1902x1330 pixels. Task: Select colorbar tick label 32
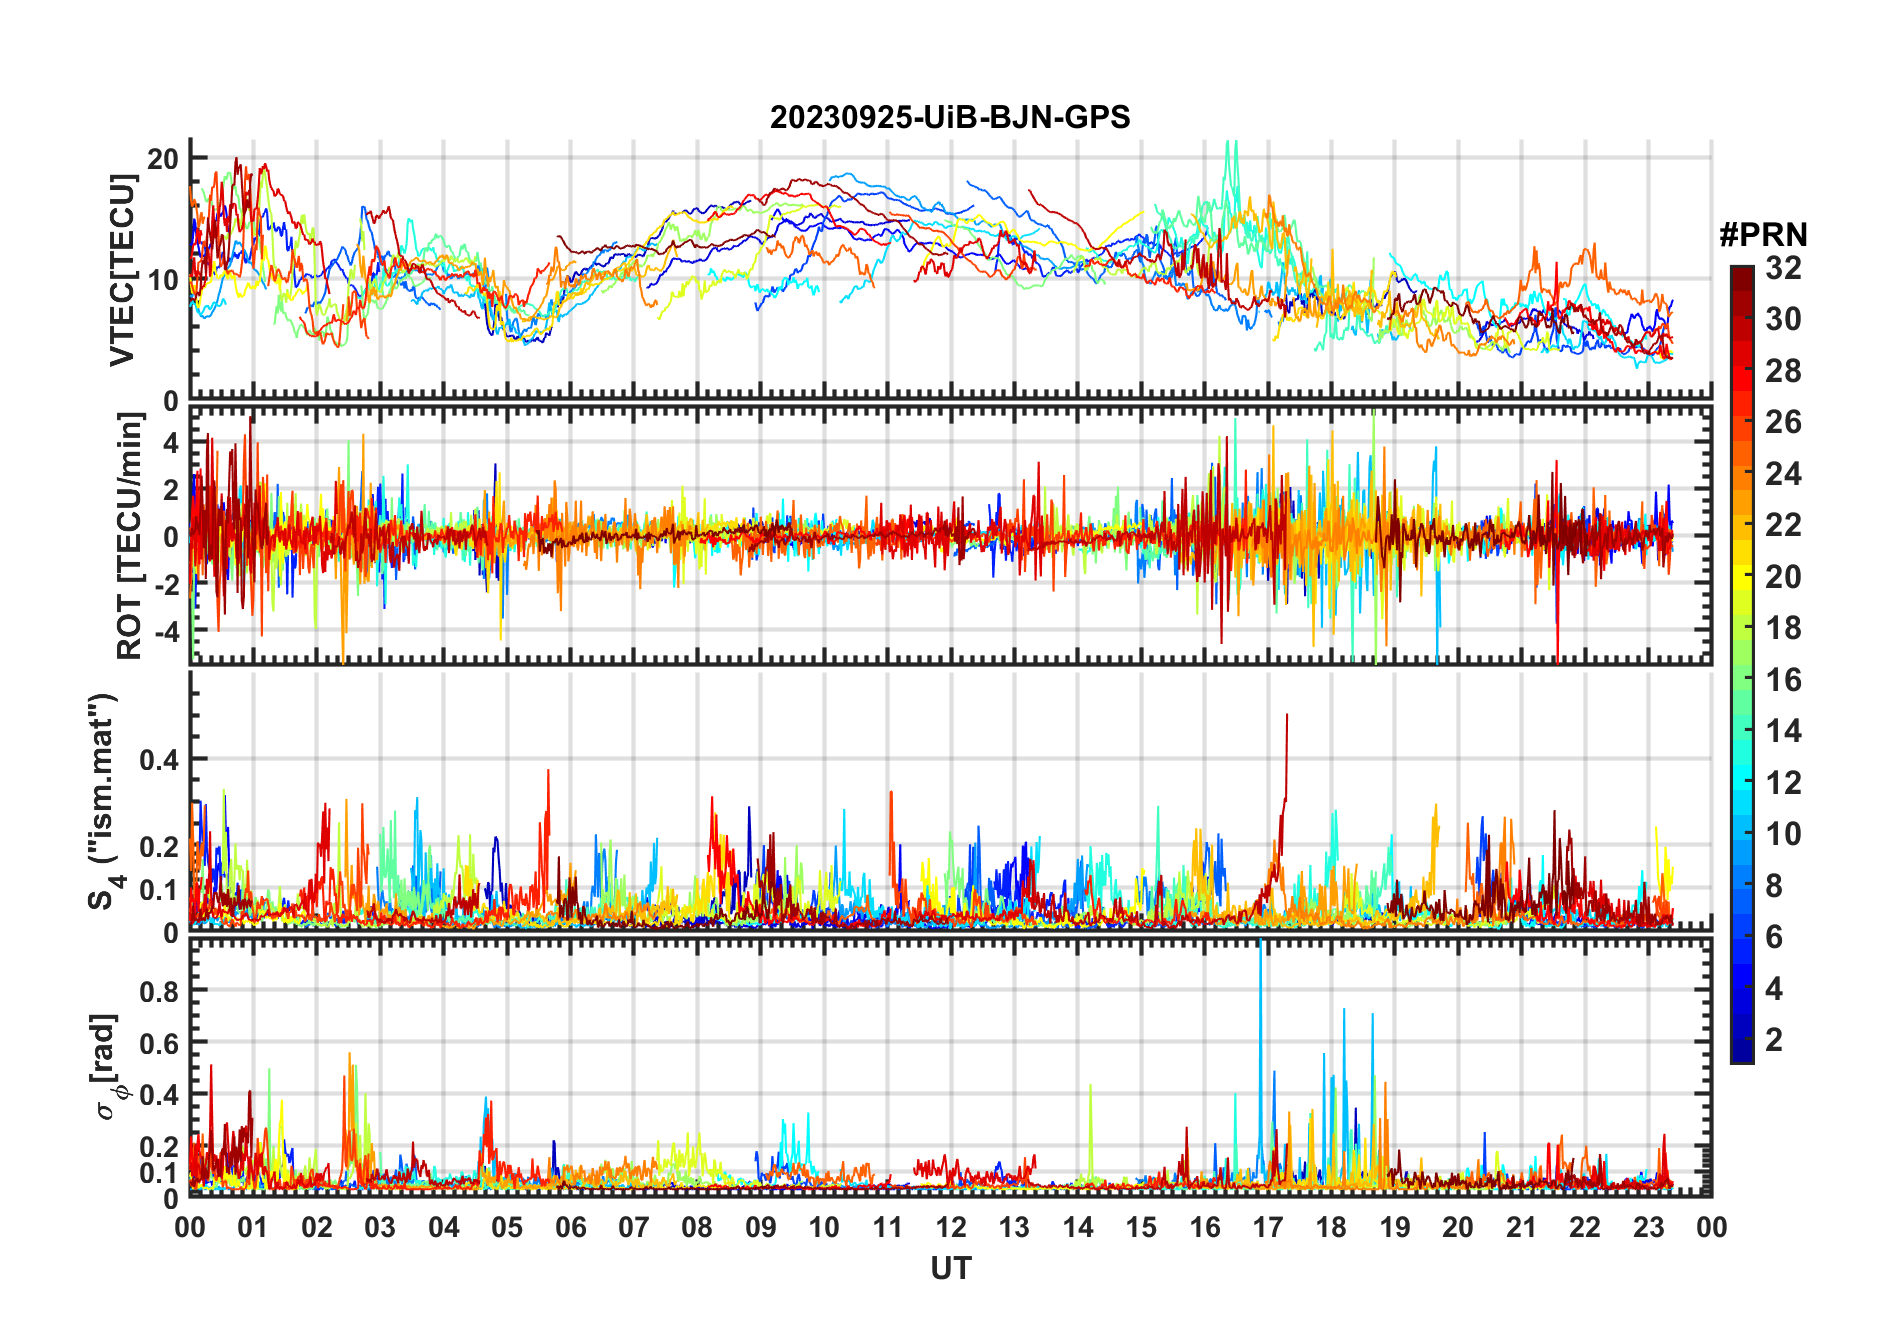[x=1783, y=268]
